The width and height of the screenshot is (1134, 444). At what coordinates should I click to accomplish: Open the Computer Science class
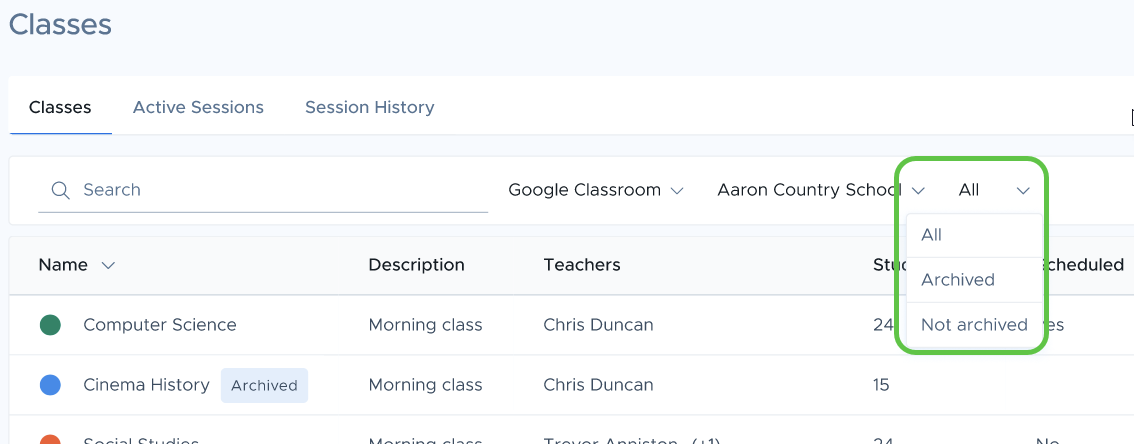coord(160,325)
